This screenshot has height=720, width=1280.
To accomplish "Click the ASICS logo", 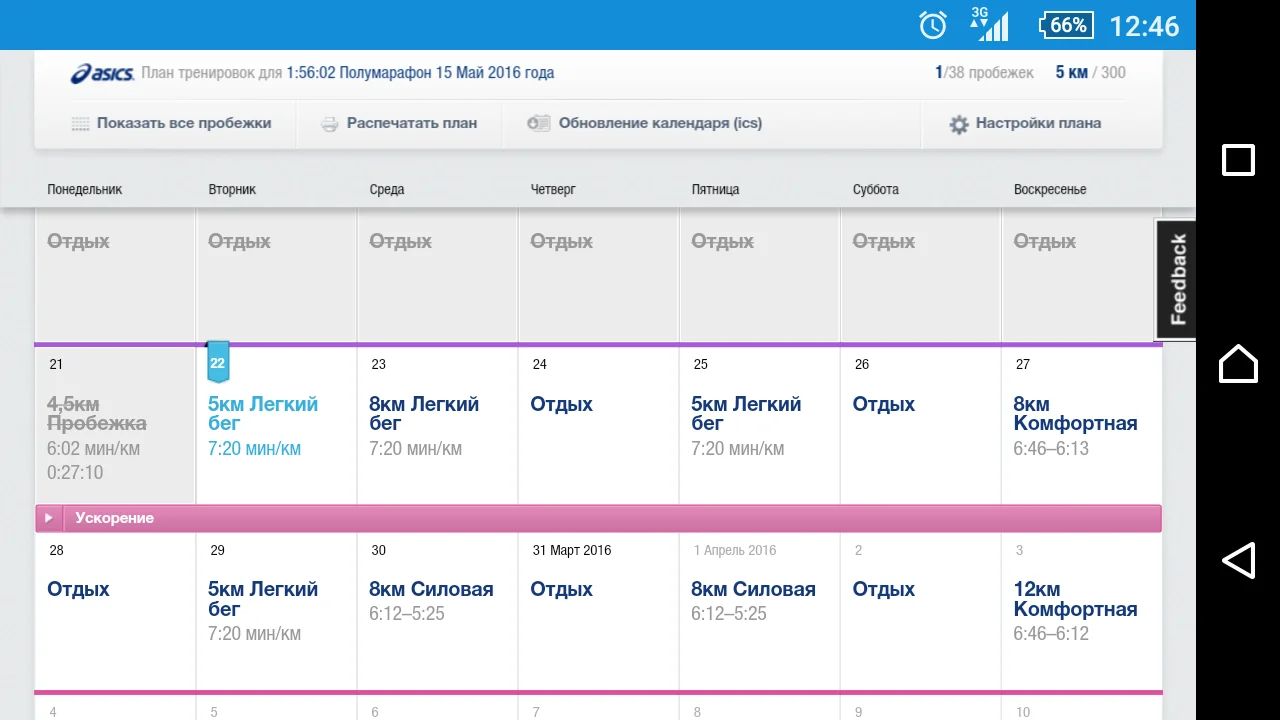I will coord(102,74).
